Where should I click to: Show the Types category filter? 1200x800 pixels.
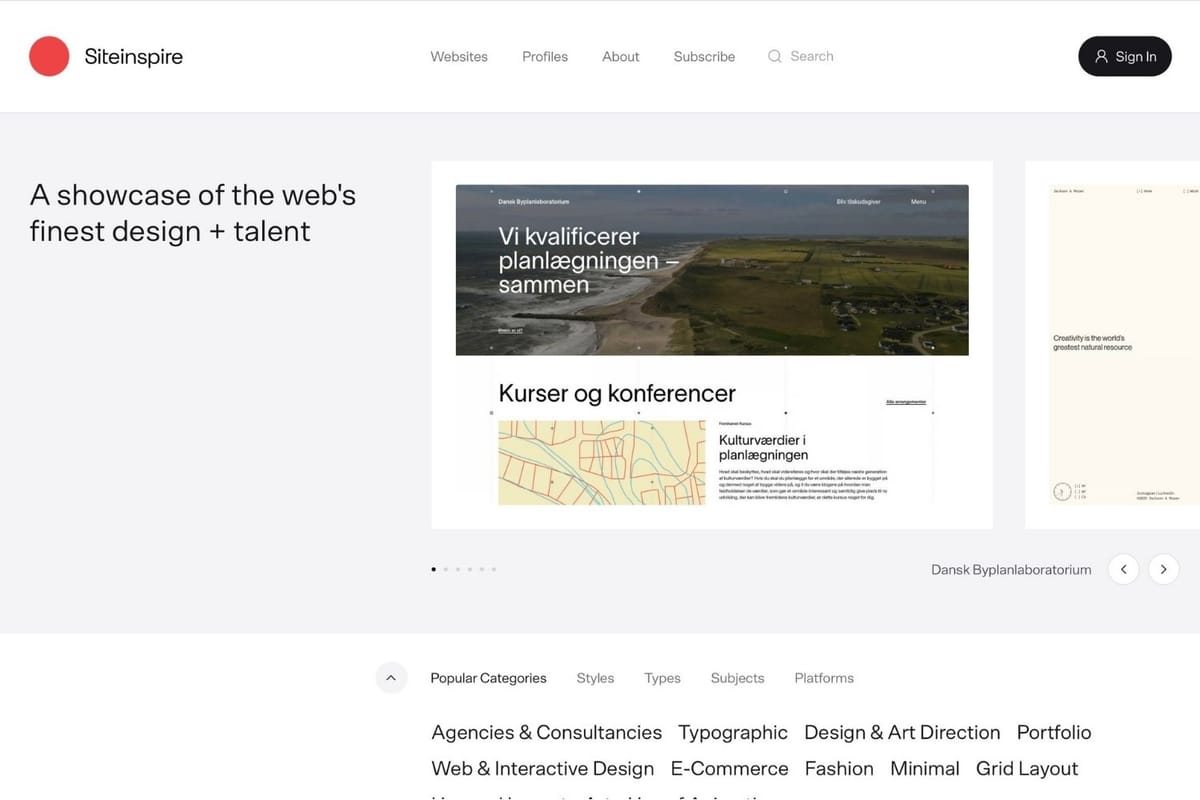tap(662, 678)
